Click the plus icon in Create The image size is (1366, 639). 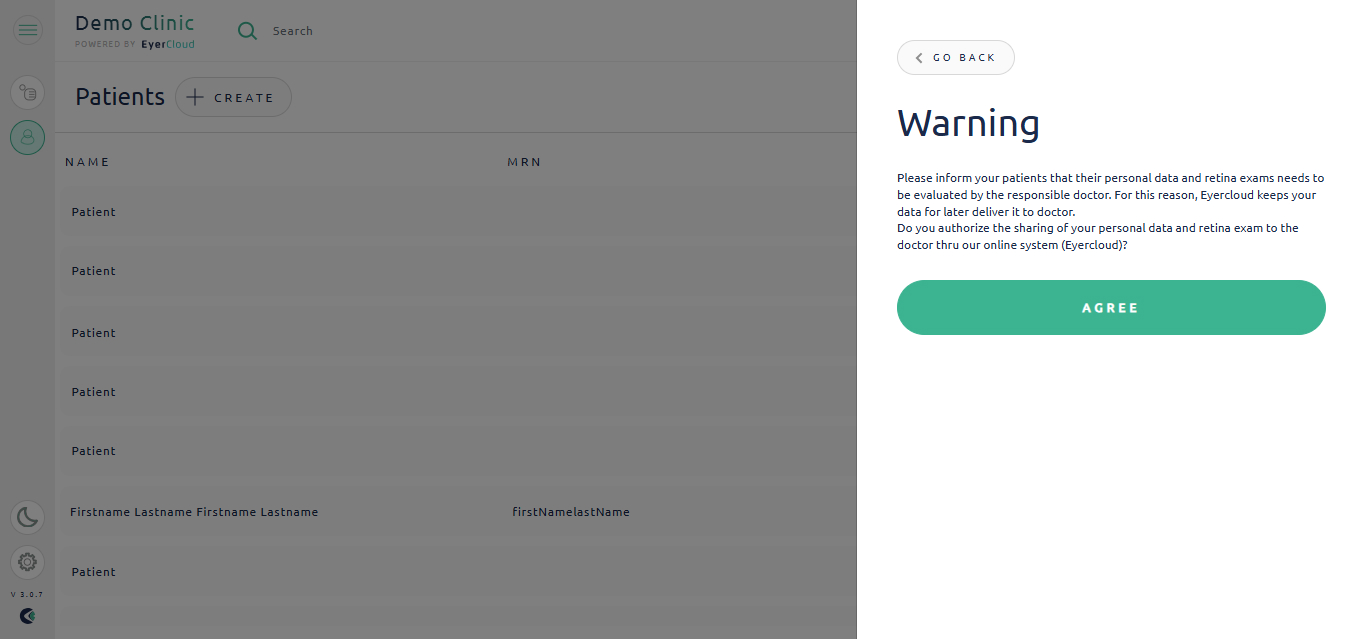[x=196, y=97]
